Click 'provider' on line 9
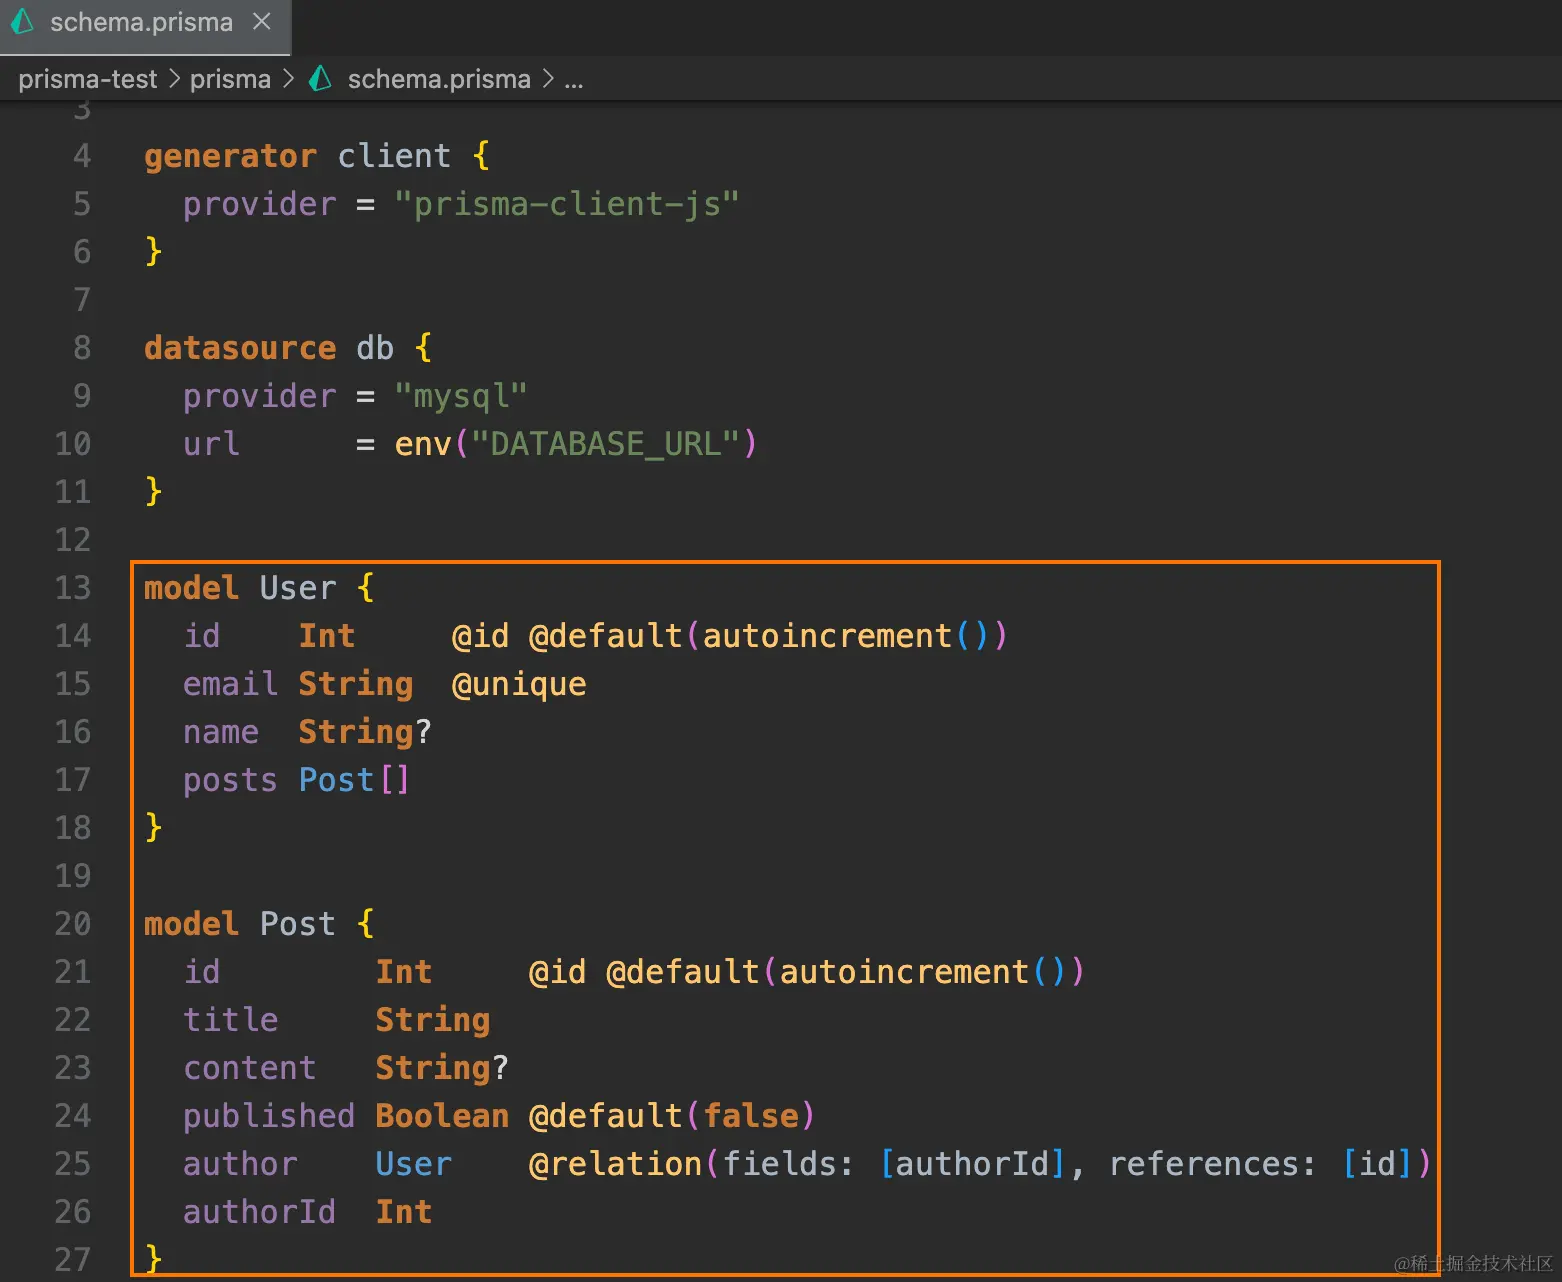The height and width of the screenshot is (1282, 1562). [259, 397]
